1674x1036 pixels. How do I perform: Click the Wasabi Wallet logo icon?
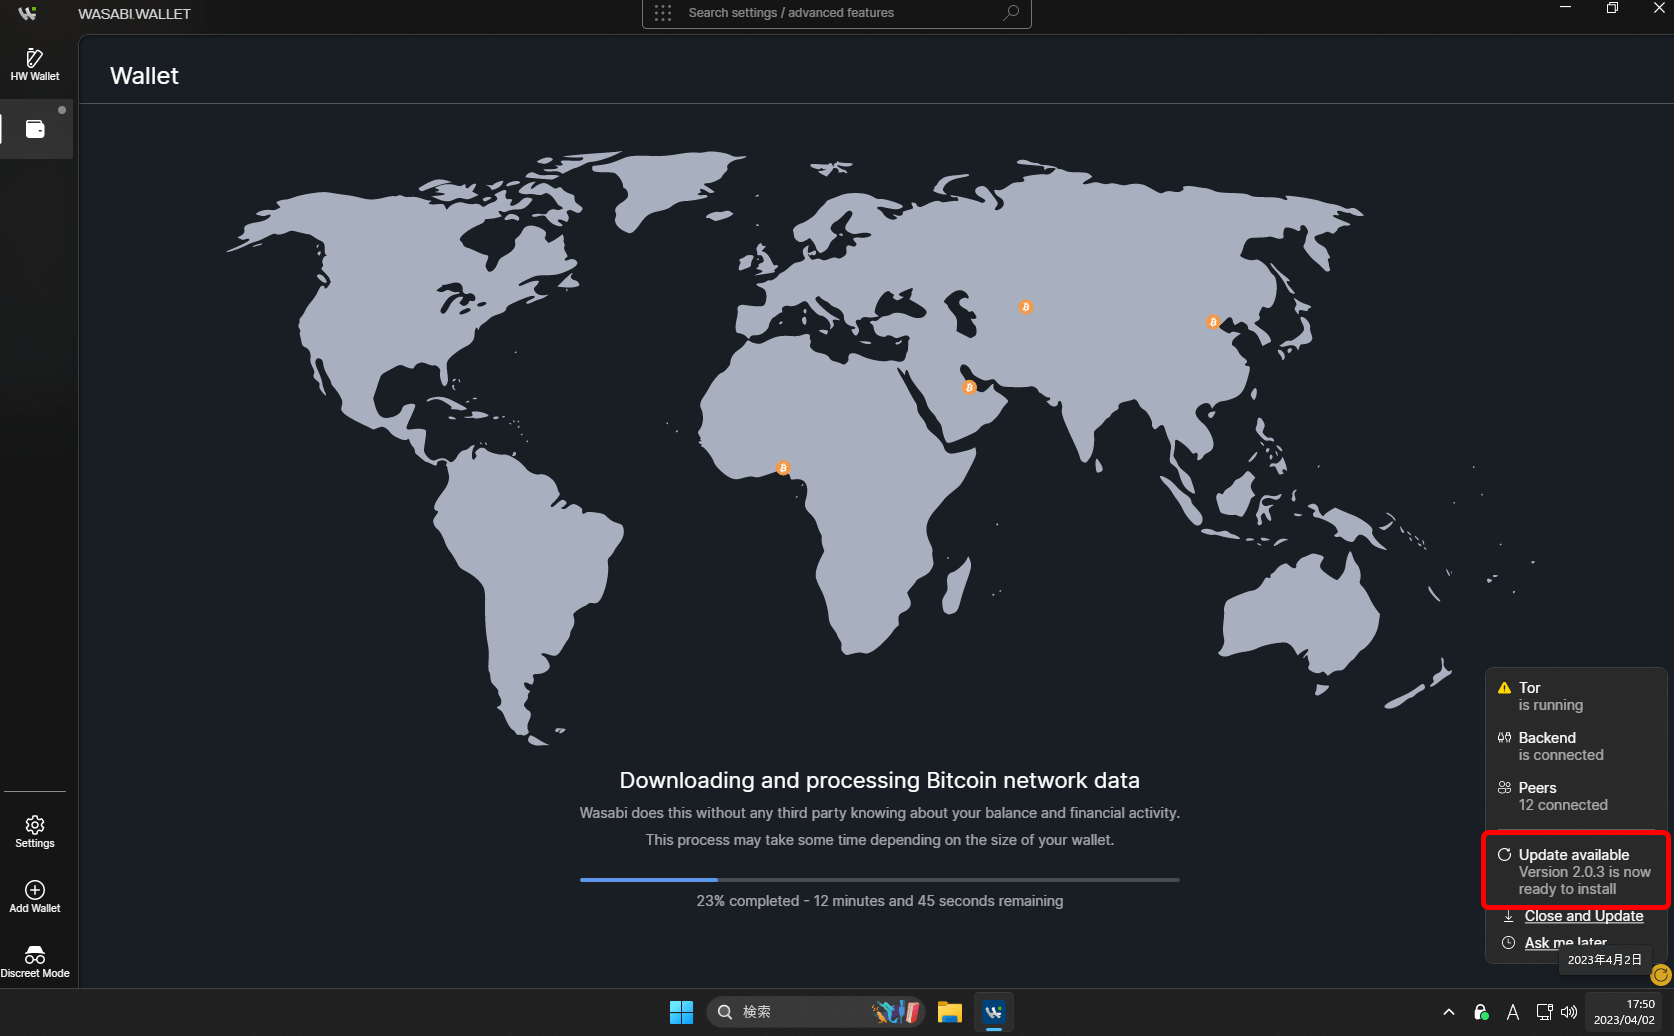pos(27,13)
